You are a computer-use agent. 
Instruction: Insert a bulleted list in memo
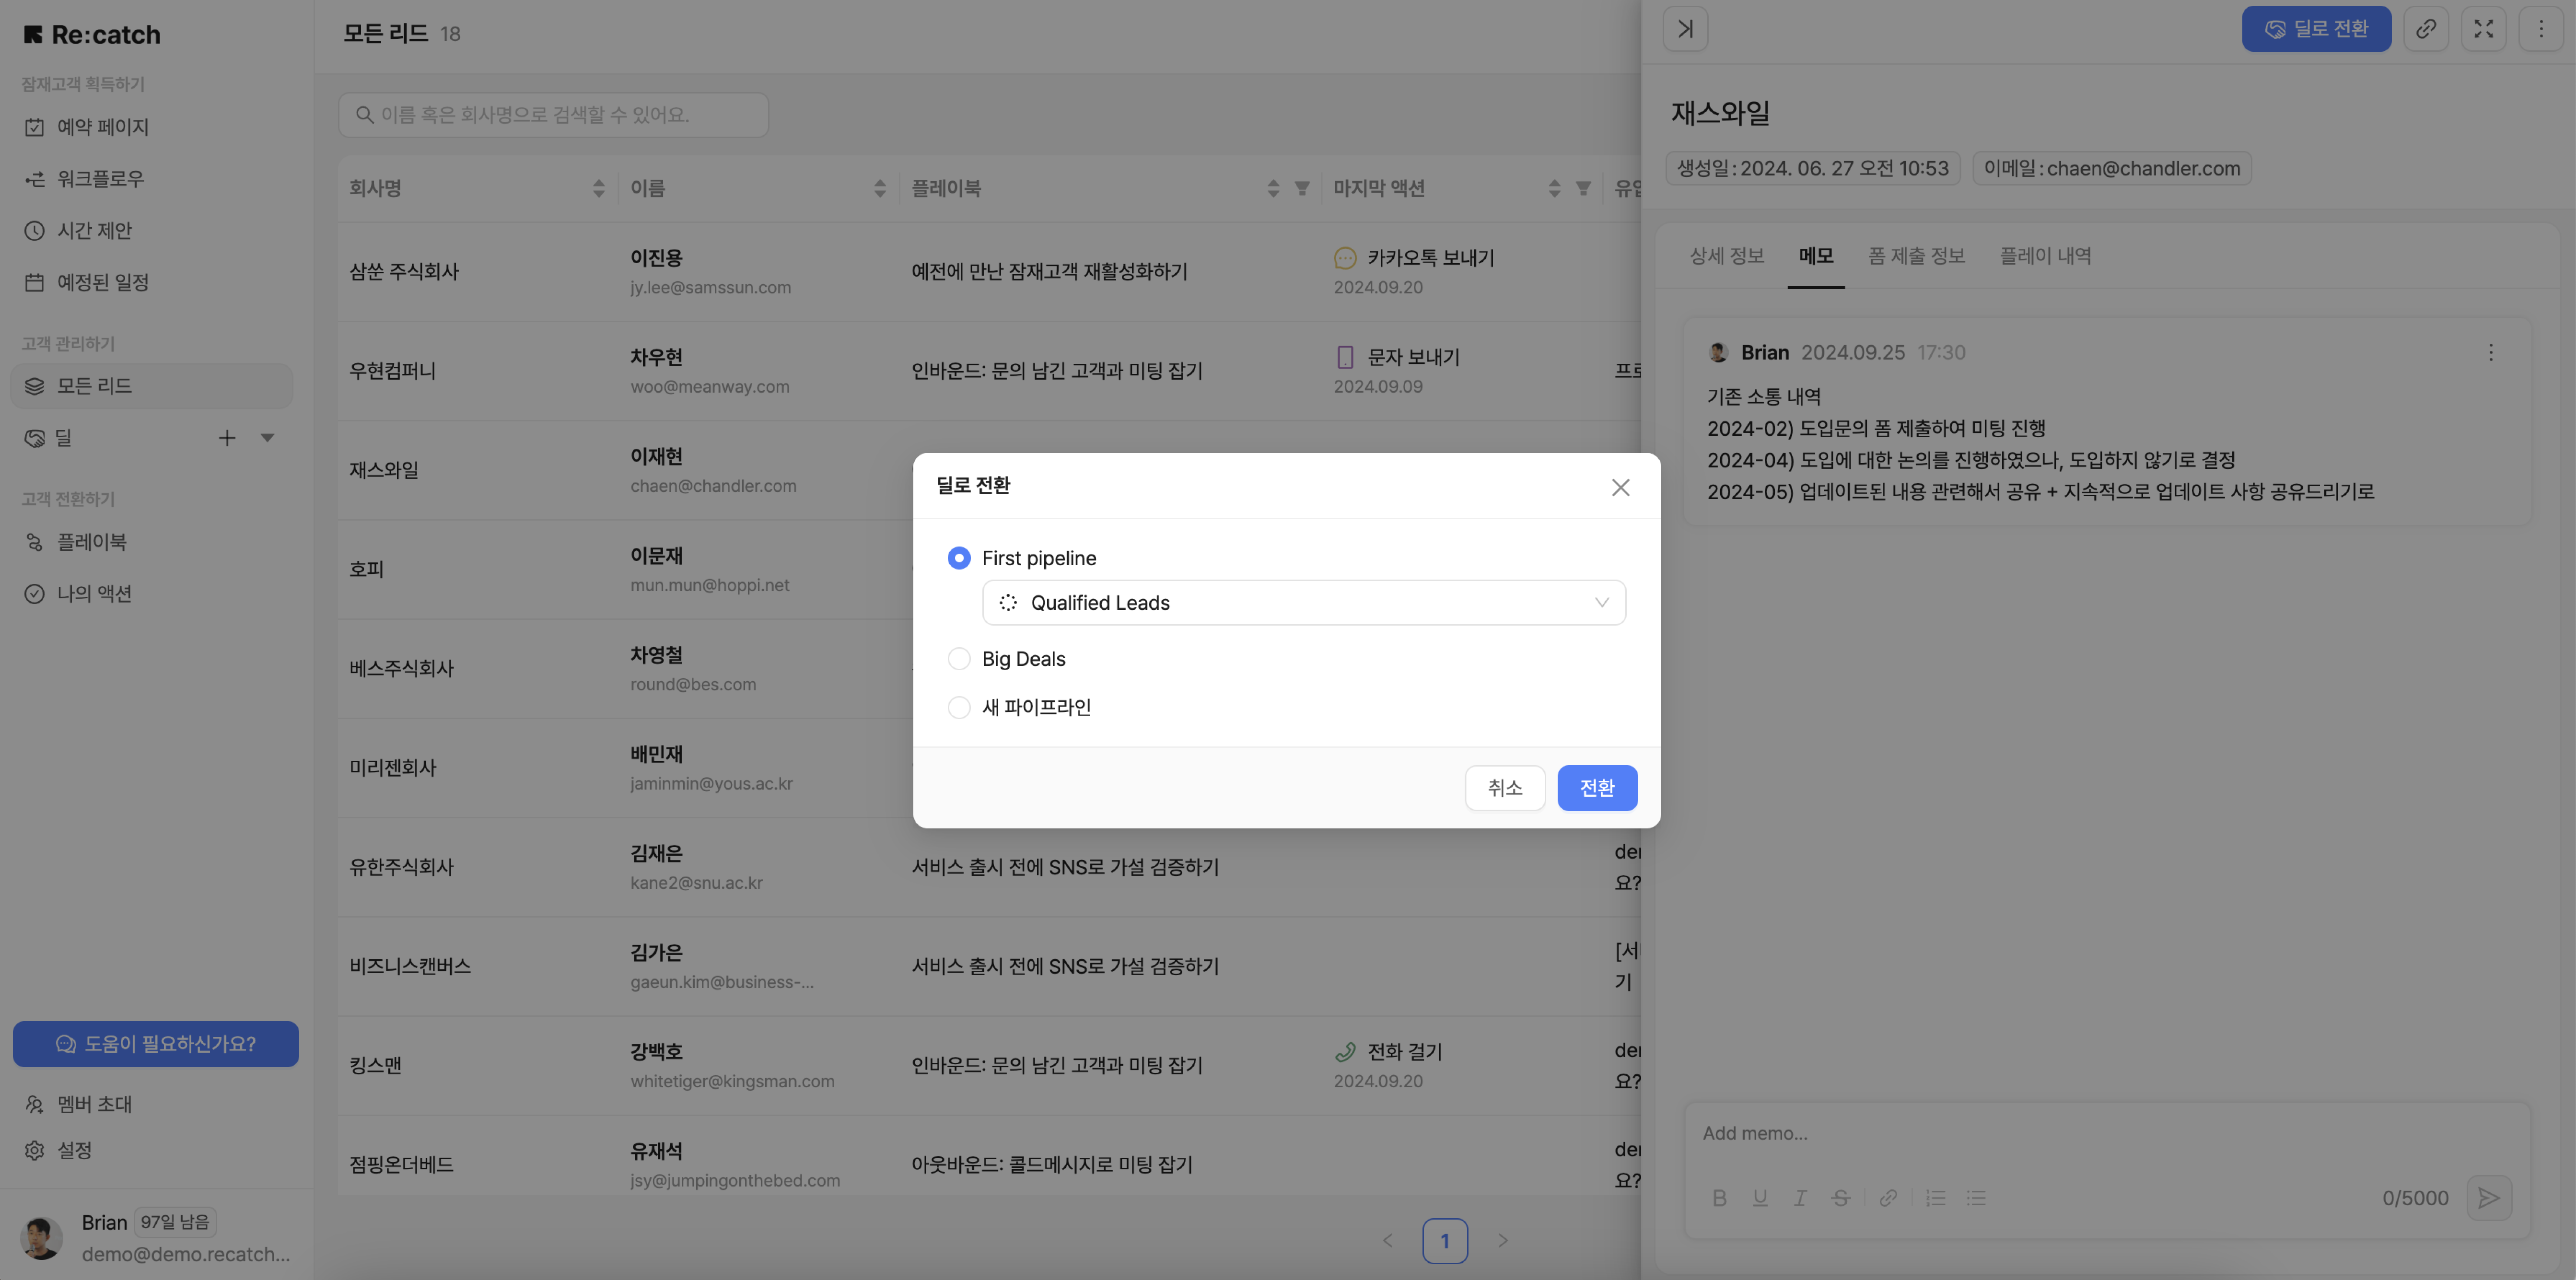click(x=1976, y=1198)
